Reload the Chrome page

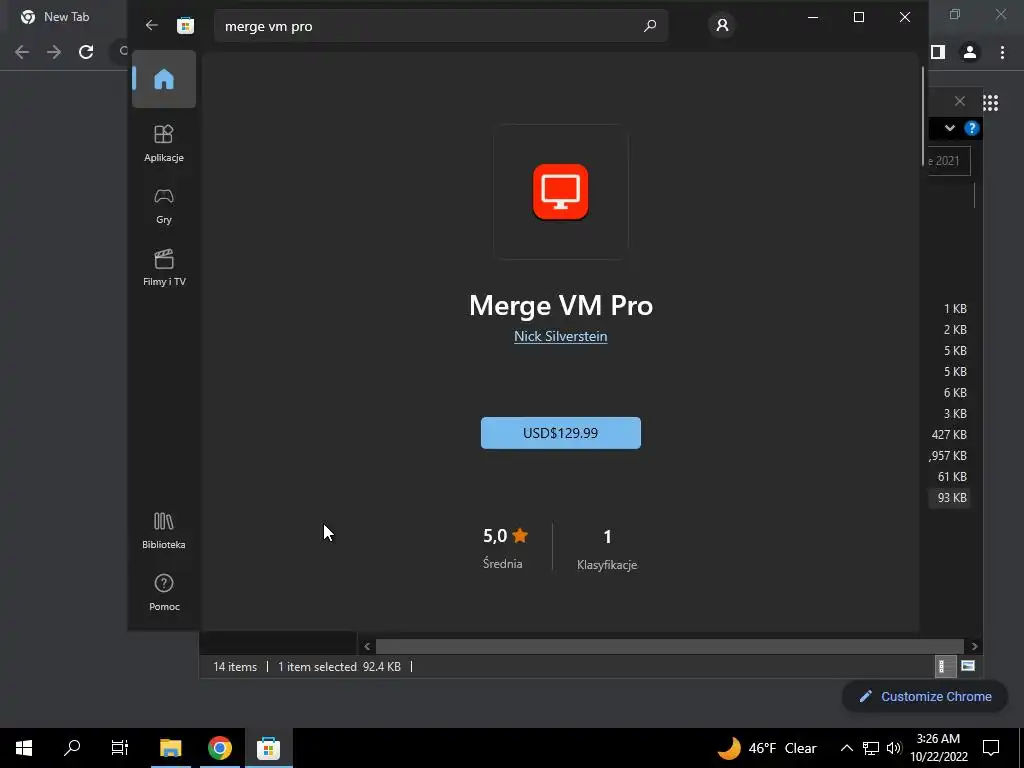point(86,52)
